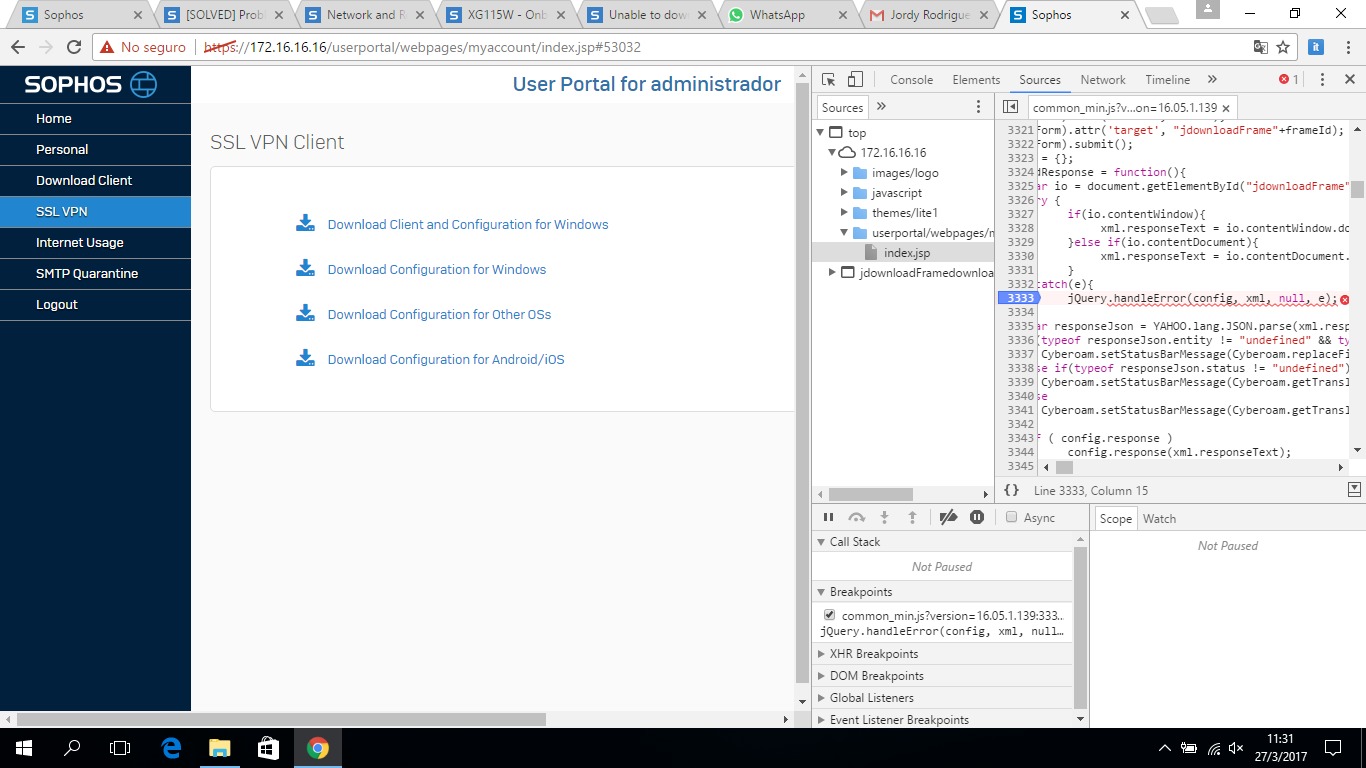
Task: Reload the page in Chrome
Action: point(73,47)
